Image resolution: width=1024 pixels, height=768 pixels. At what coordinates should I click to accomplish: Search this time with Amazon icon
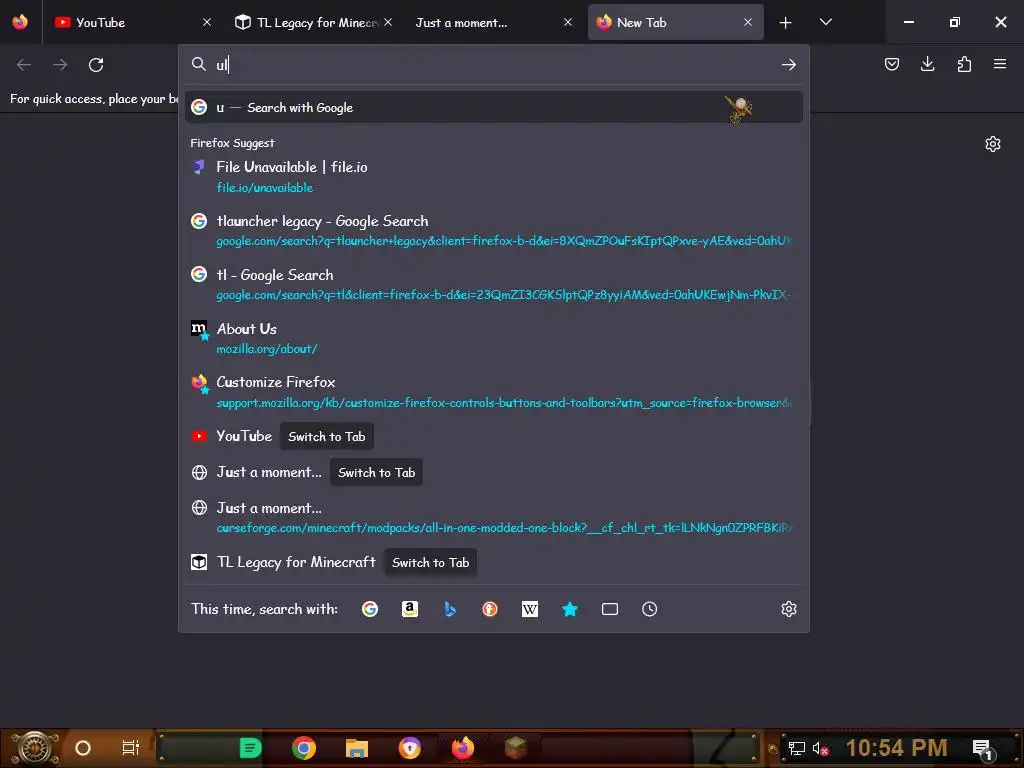pos(409,609)
